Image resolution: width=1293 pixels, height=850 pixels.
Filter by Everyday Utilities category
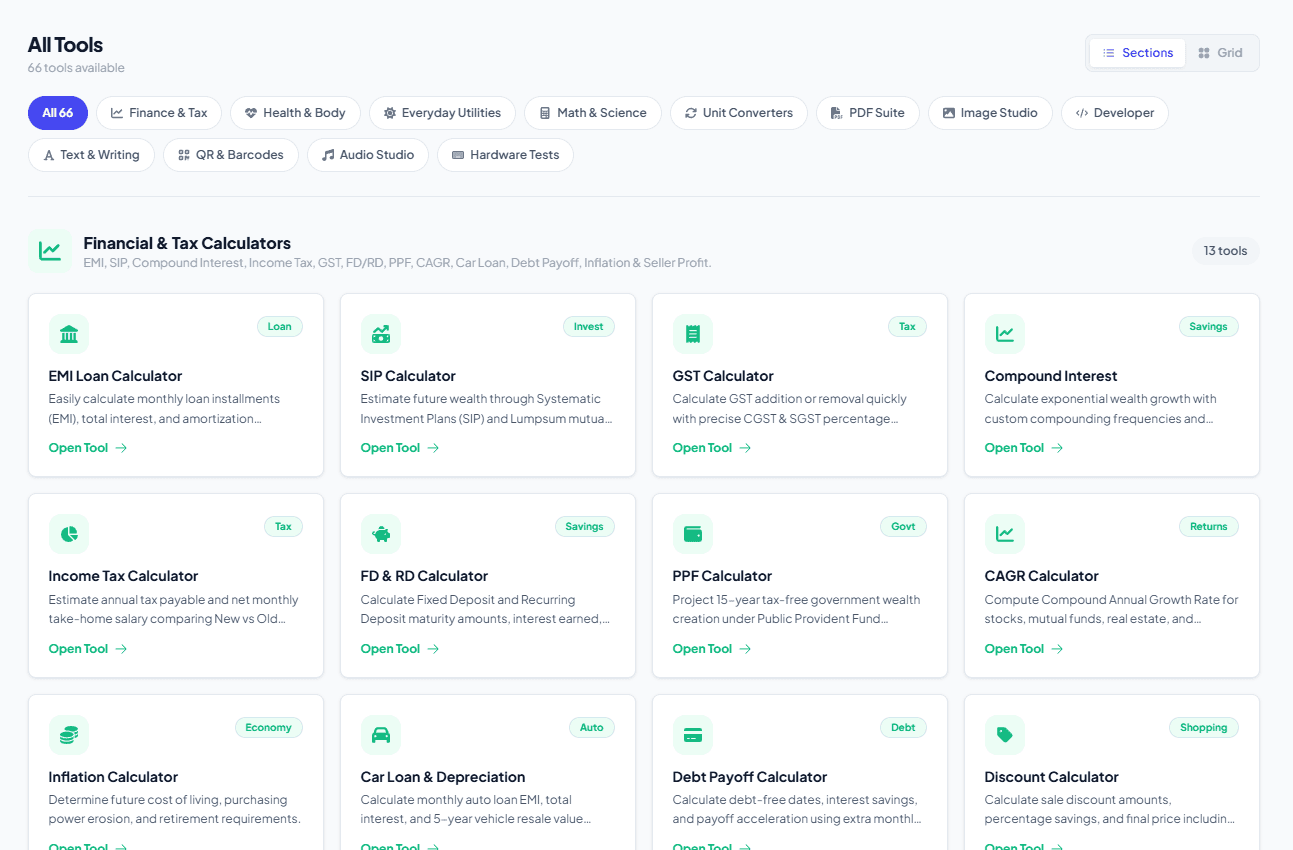tap(442, 113)
